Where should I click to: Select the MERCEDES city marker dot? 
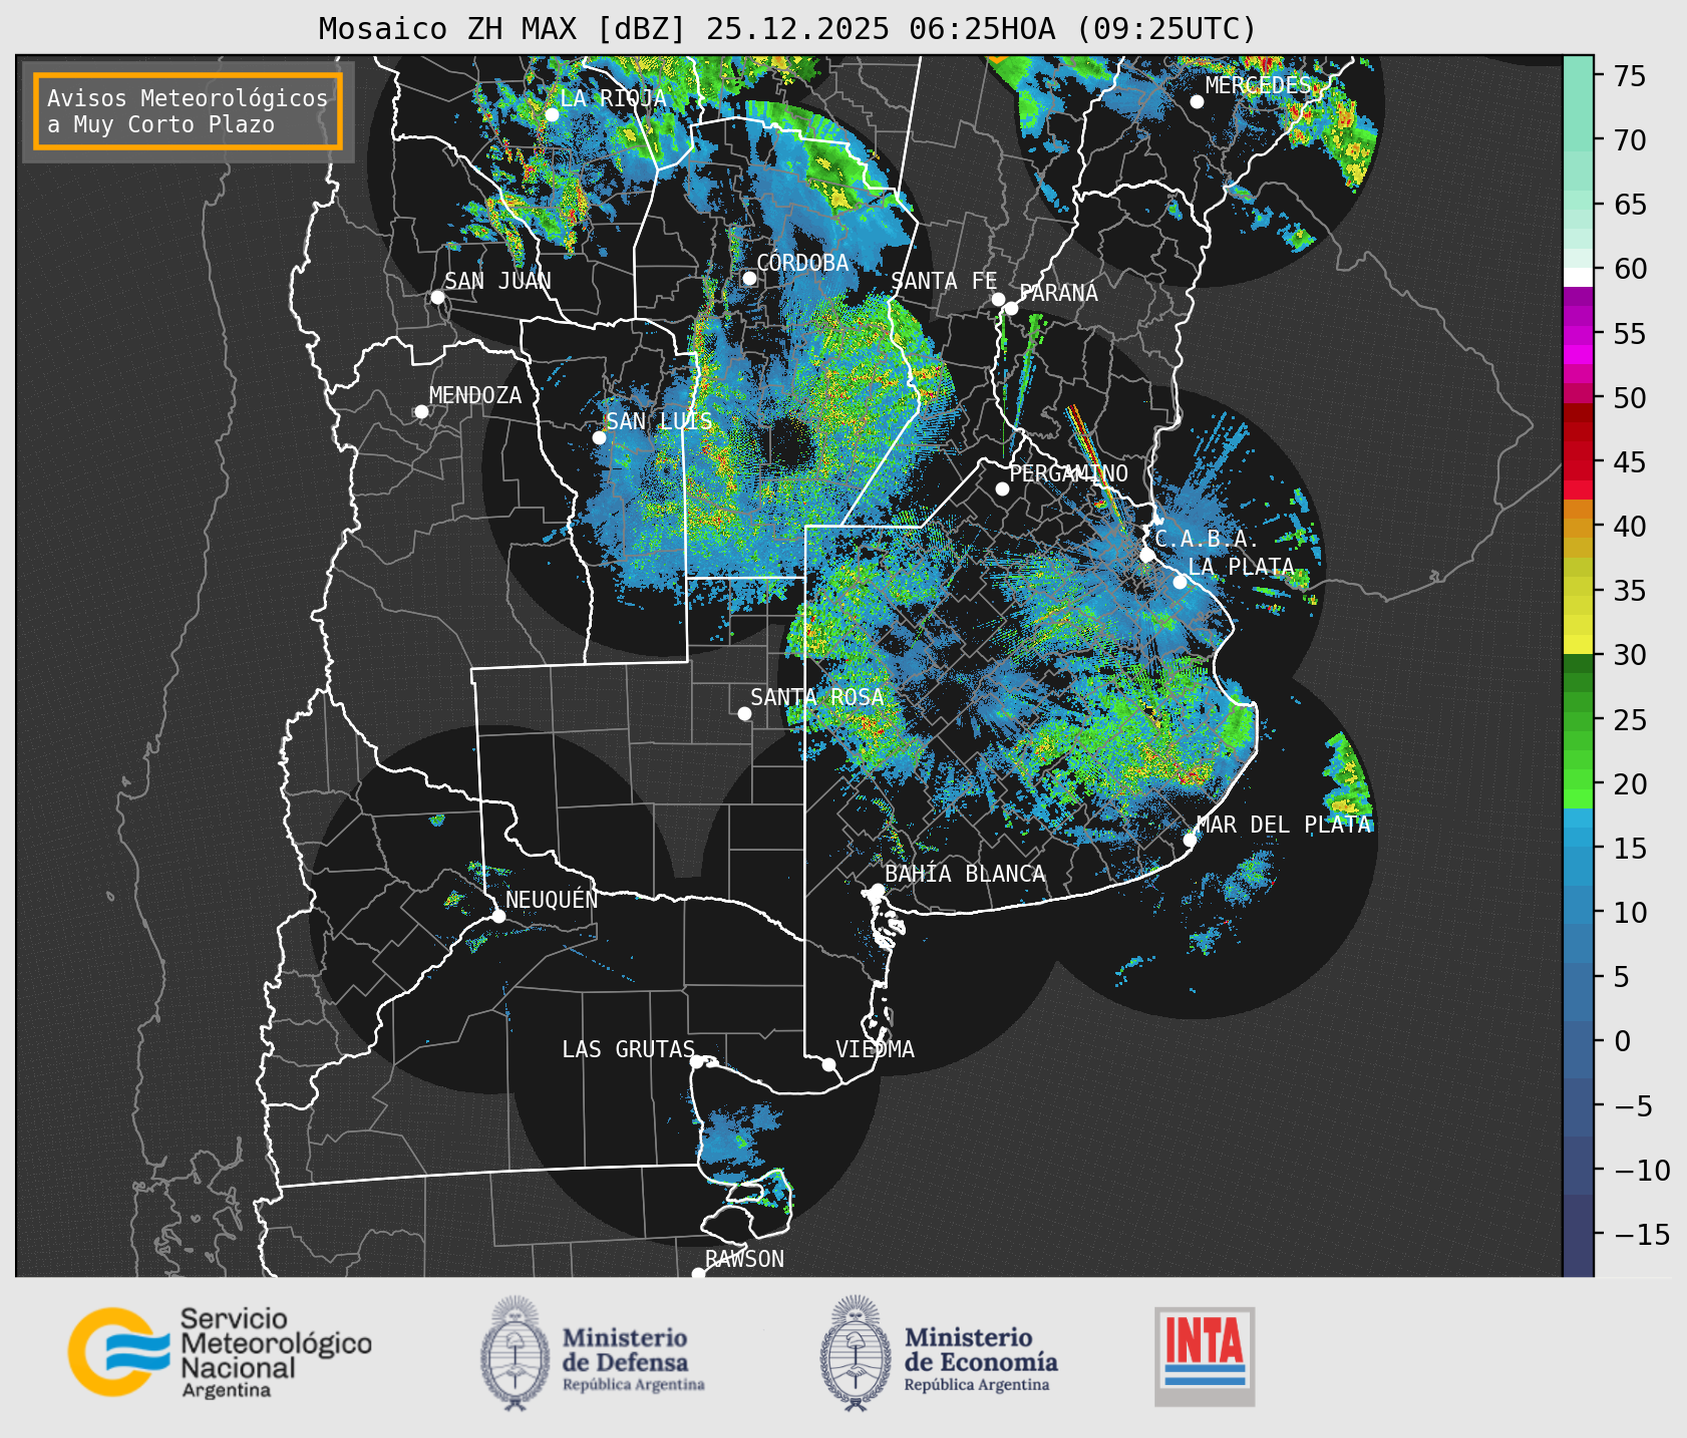click(x=1196, y=101)
